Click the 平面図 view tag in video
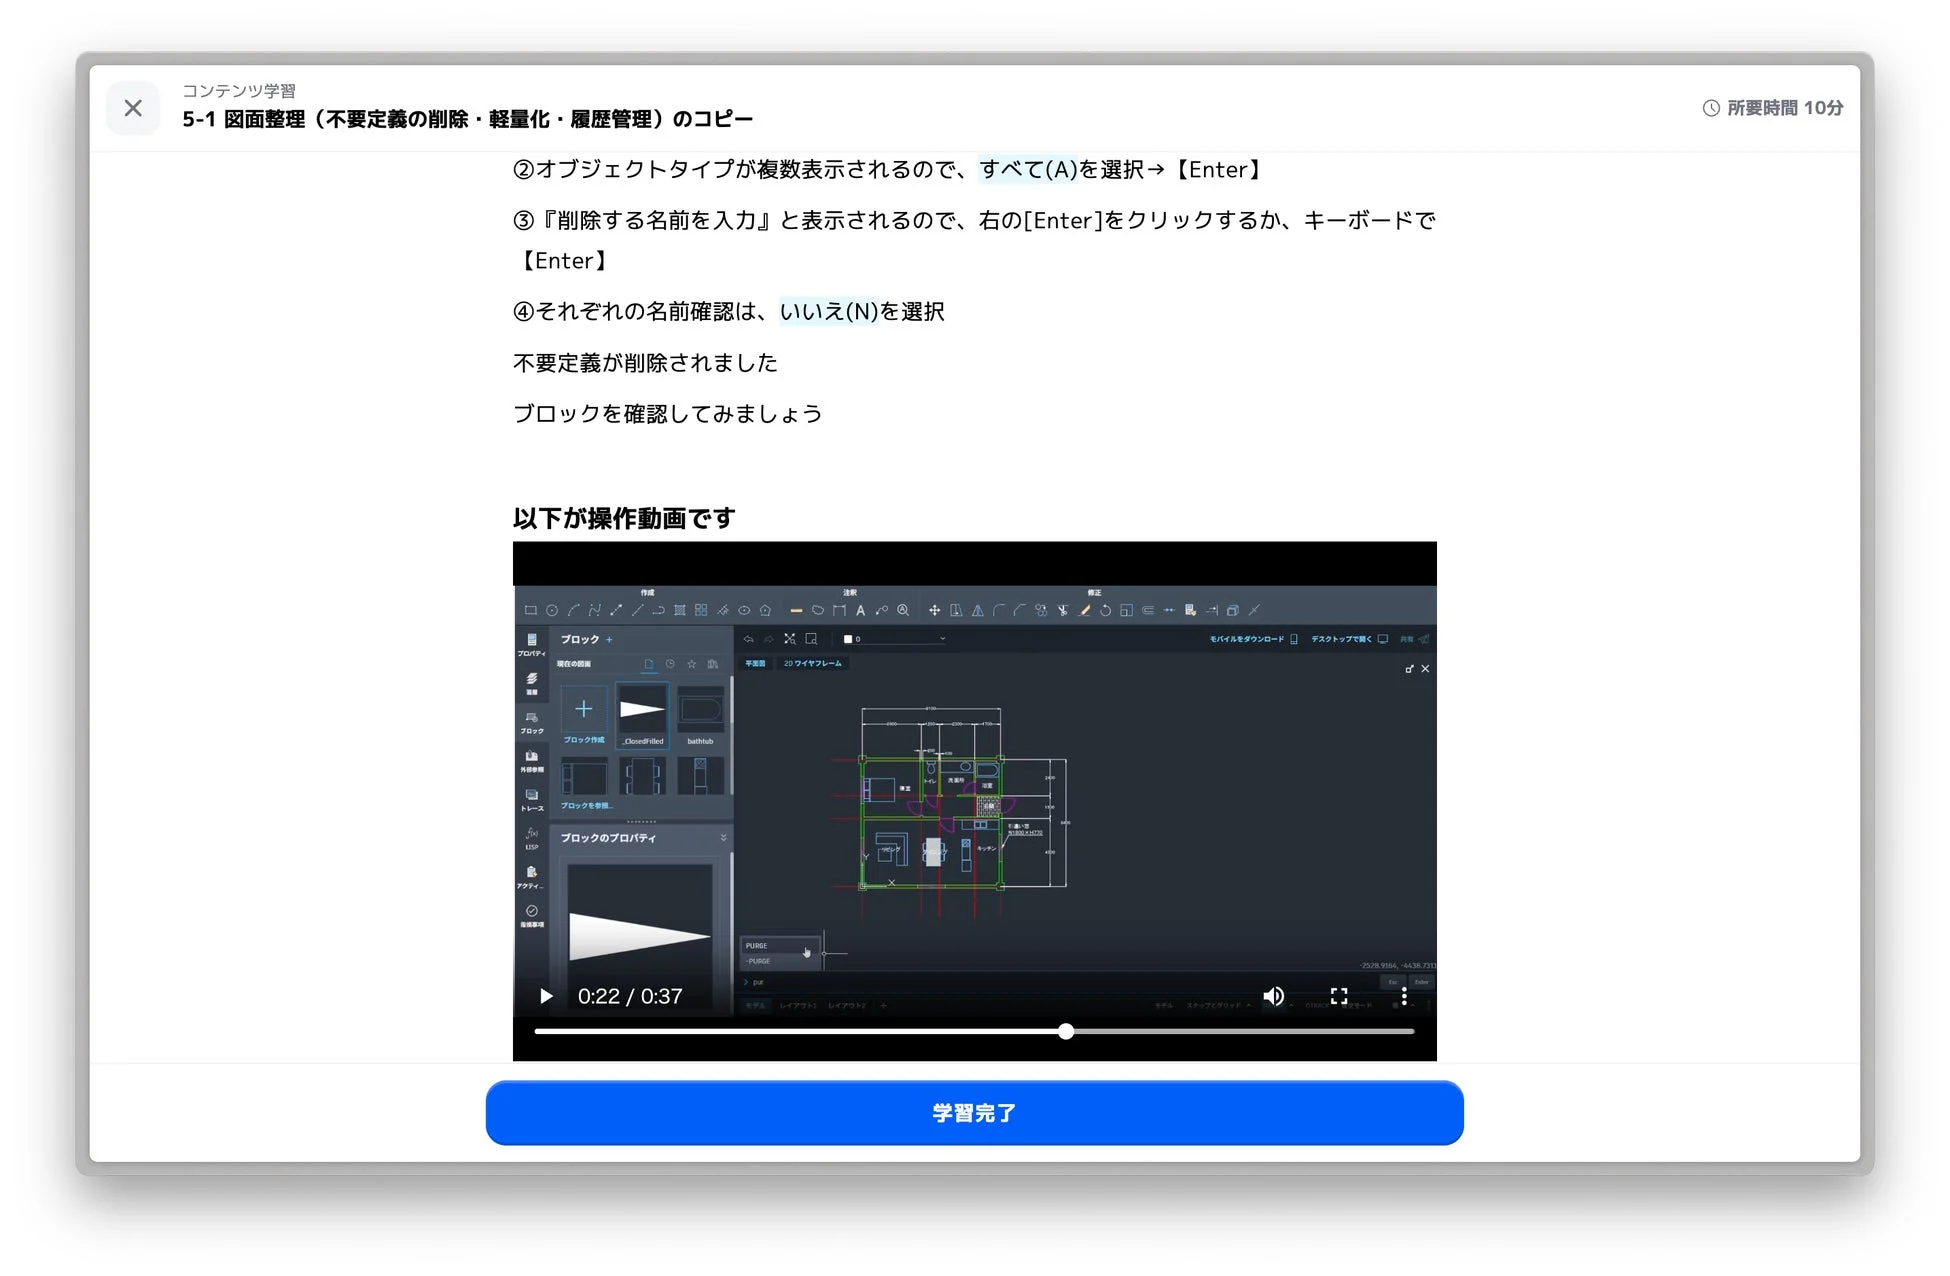Screen dimensions: 1950x1276 [x=755, y=663]
